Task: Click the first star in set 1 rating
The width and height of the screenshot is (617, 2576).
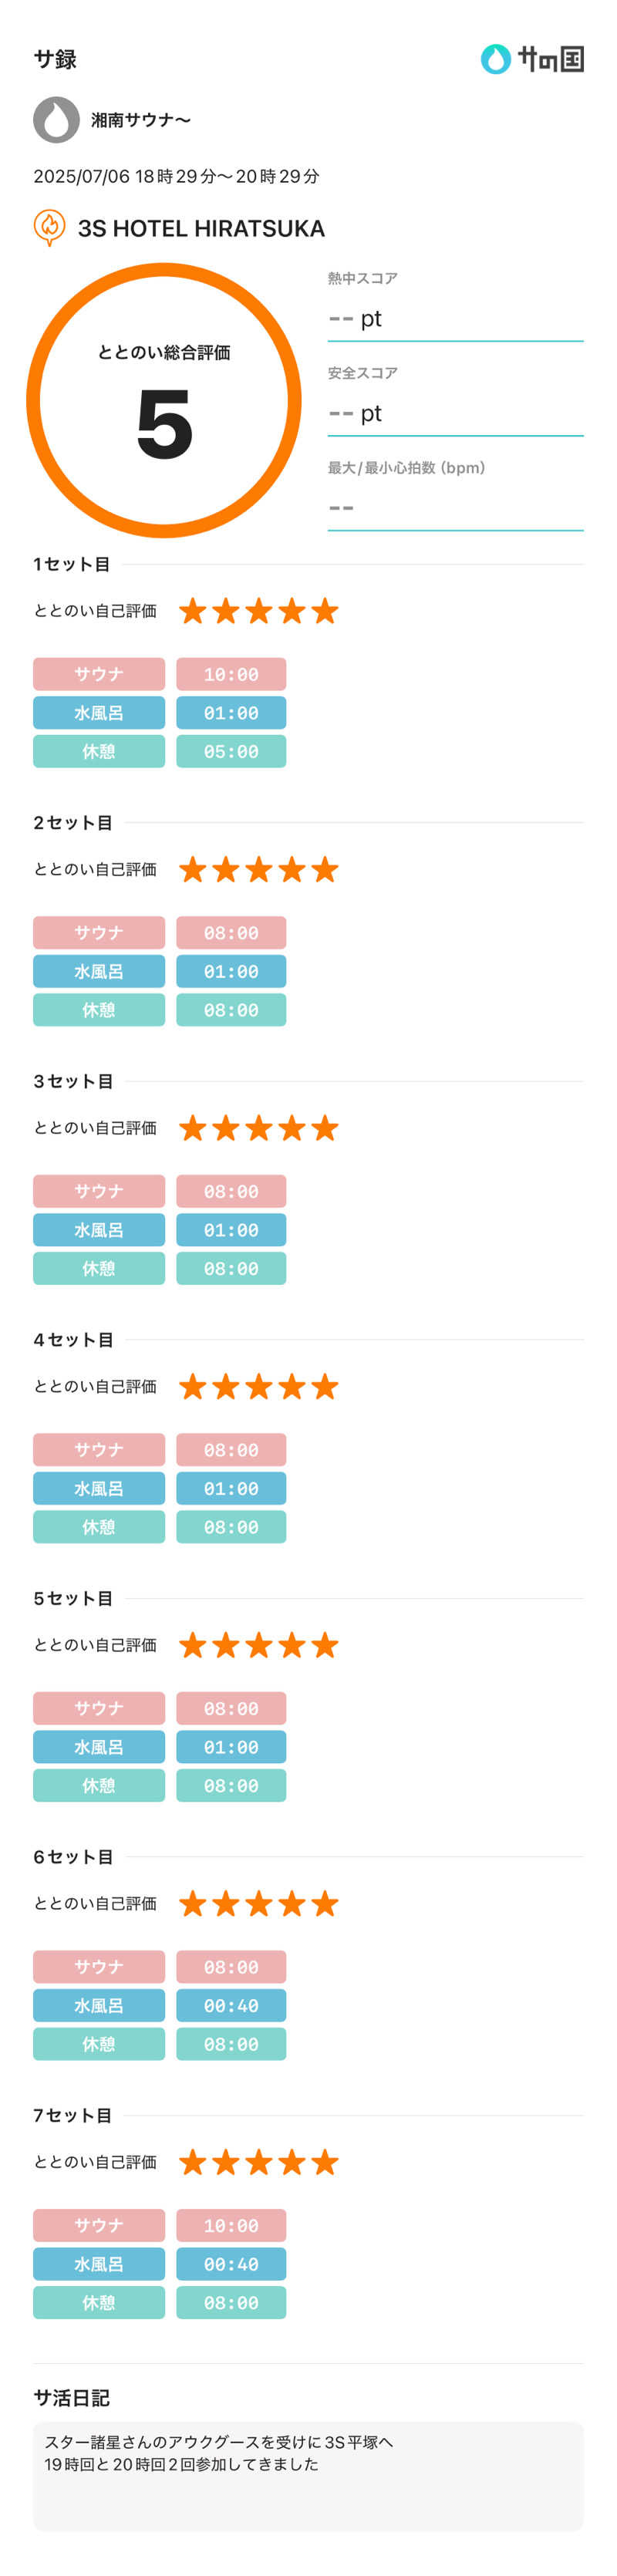Action: click(x=192, y=611)
